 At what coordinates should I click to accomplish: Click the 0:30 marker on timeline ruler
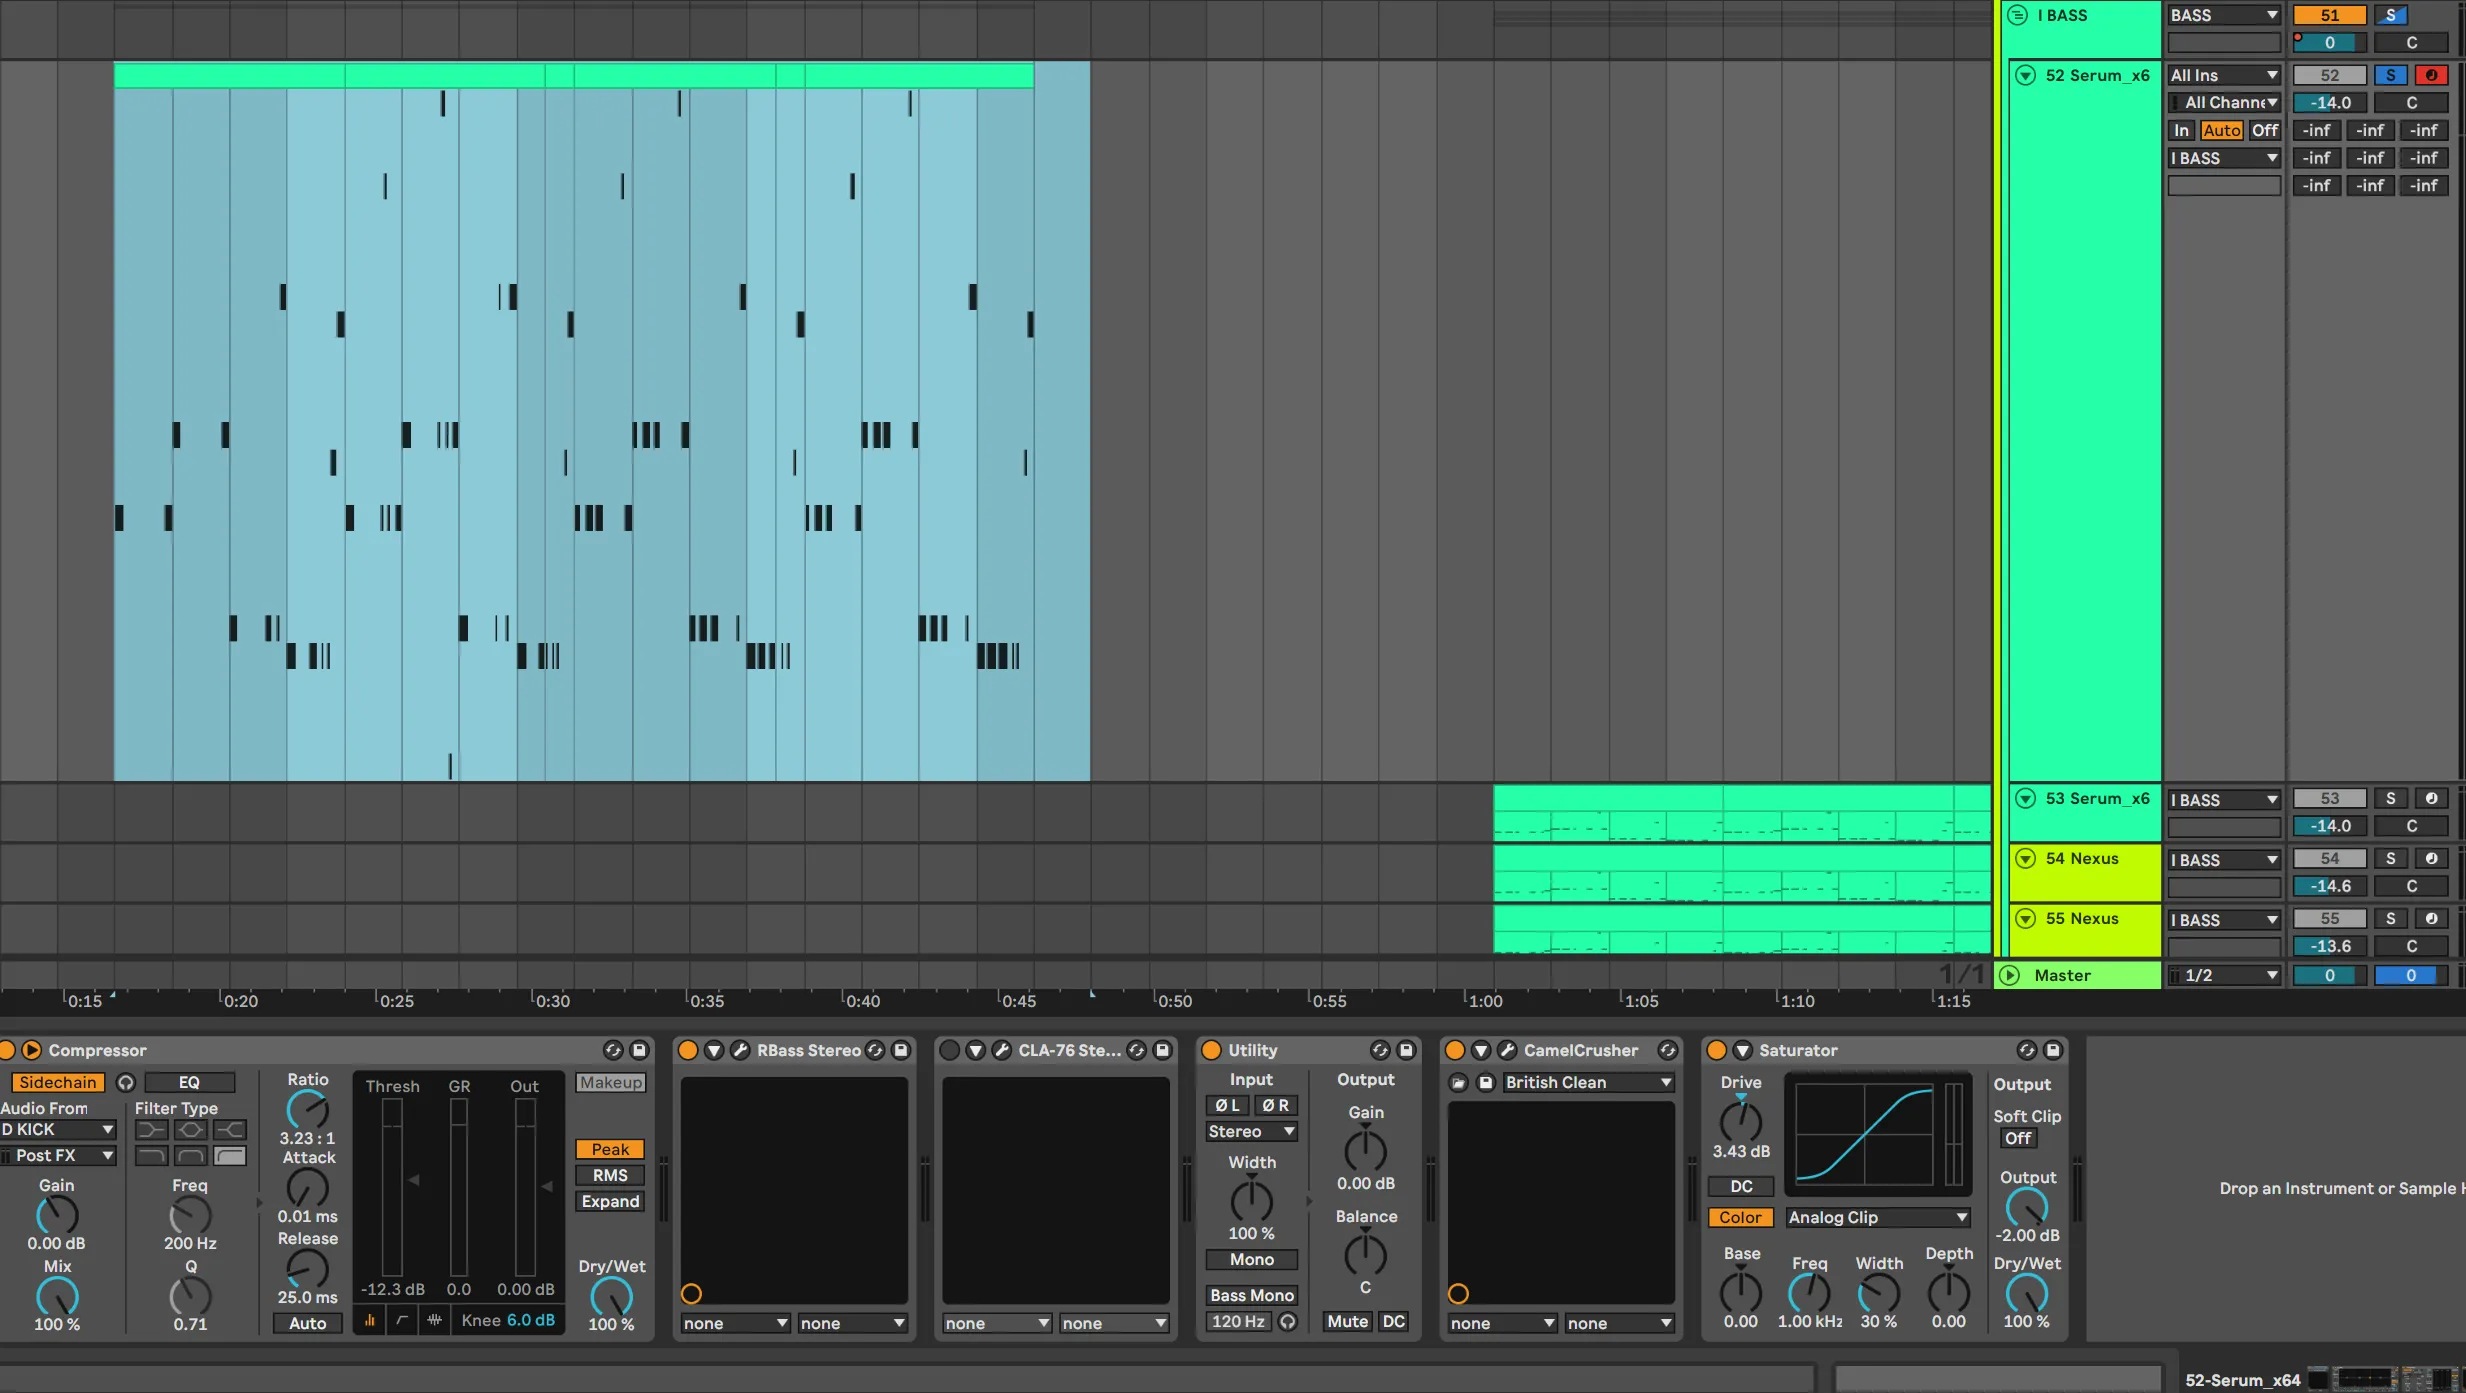tap(552, 1001)
